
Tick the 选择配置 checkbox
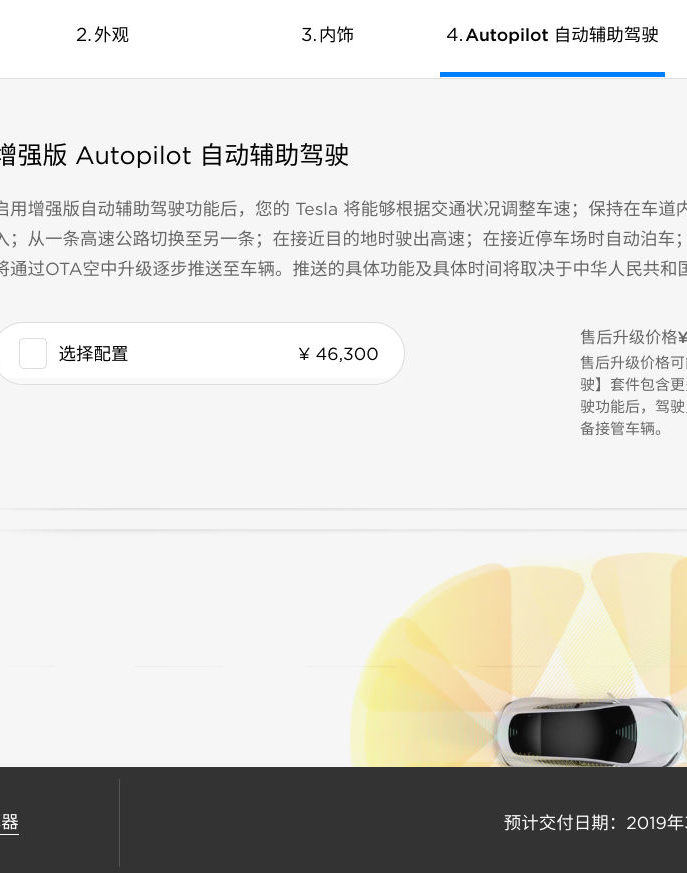(33, 354)
